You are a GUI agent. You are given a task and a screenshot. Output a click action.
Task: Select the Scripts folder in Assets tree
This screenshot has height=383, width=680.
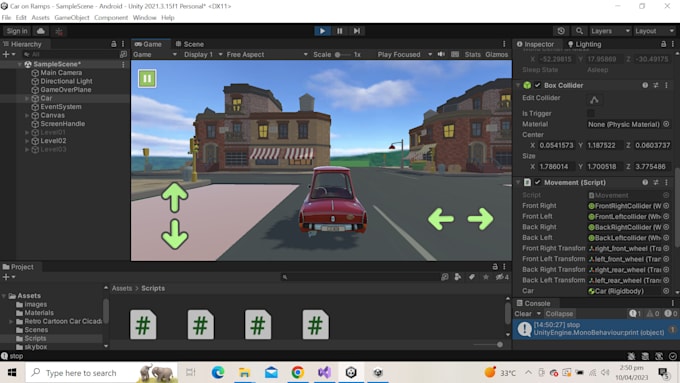[35, 338]
